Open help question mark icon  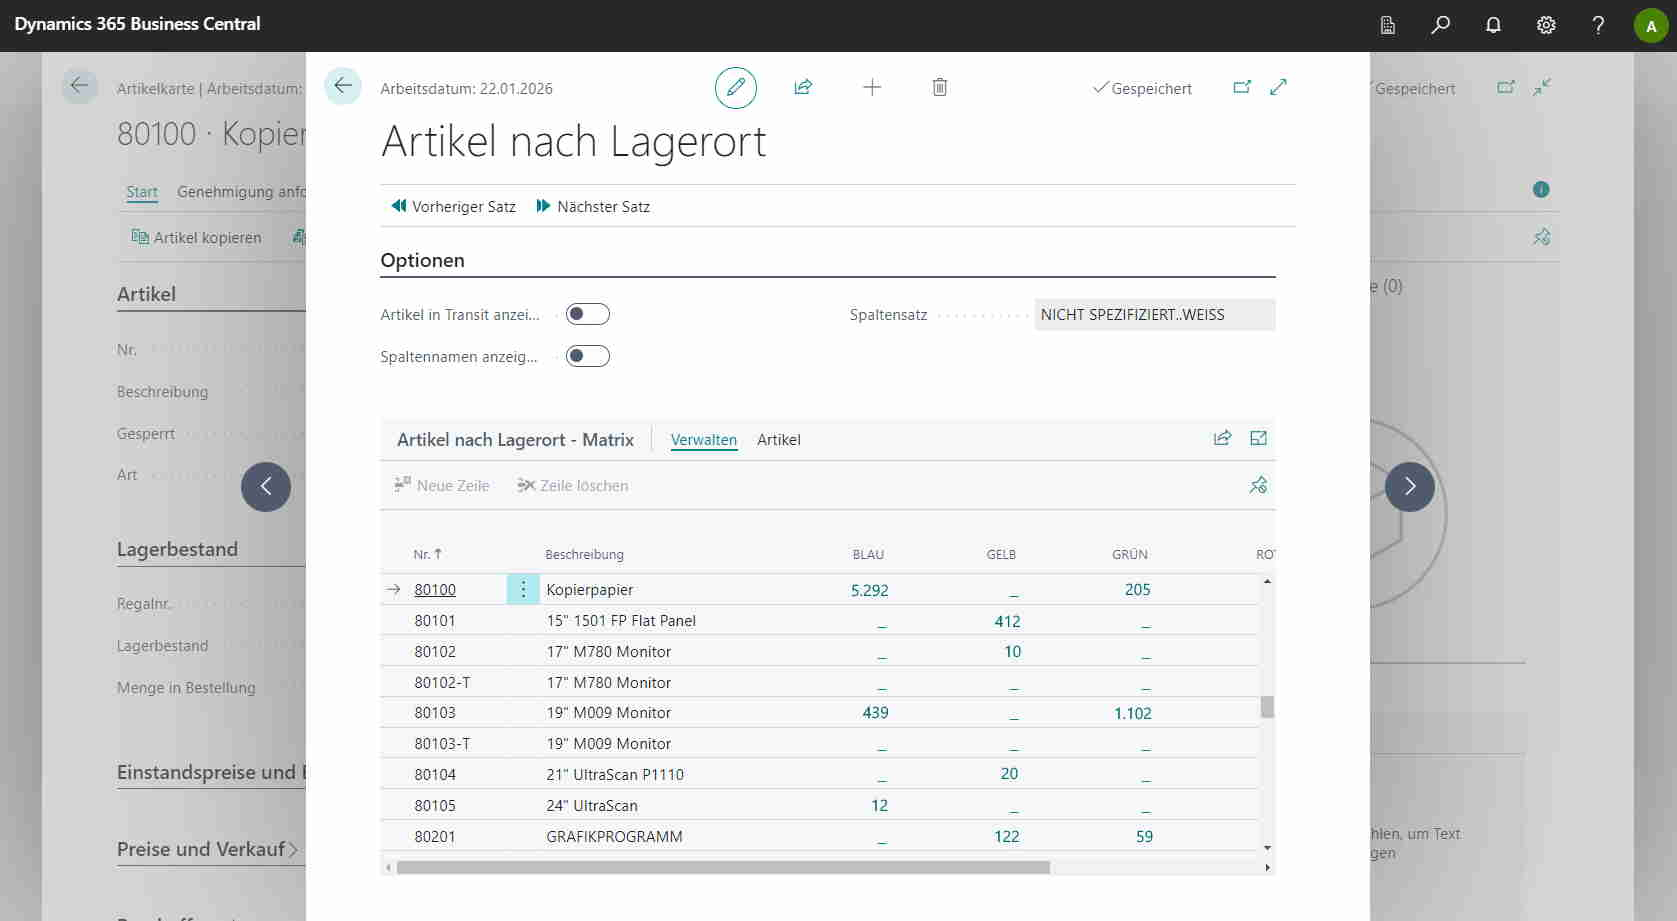click(1598, 25)
